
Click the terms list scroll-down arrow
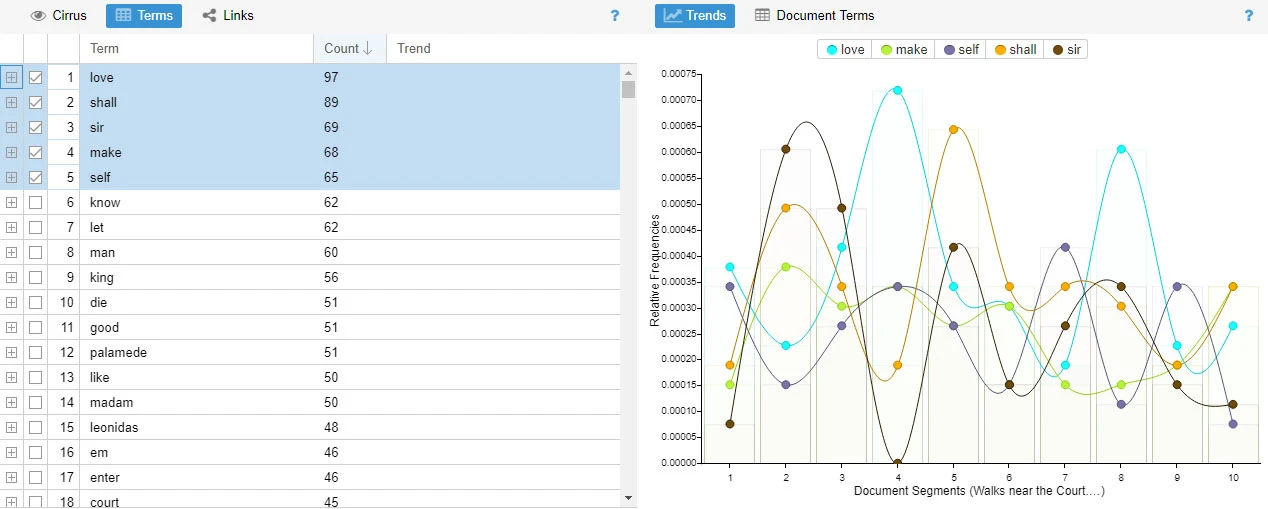(x=628, y=497)
